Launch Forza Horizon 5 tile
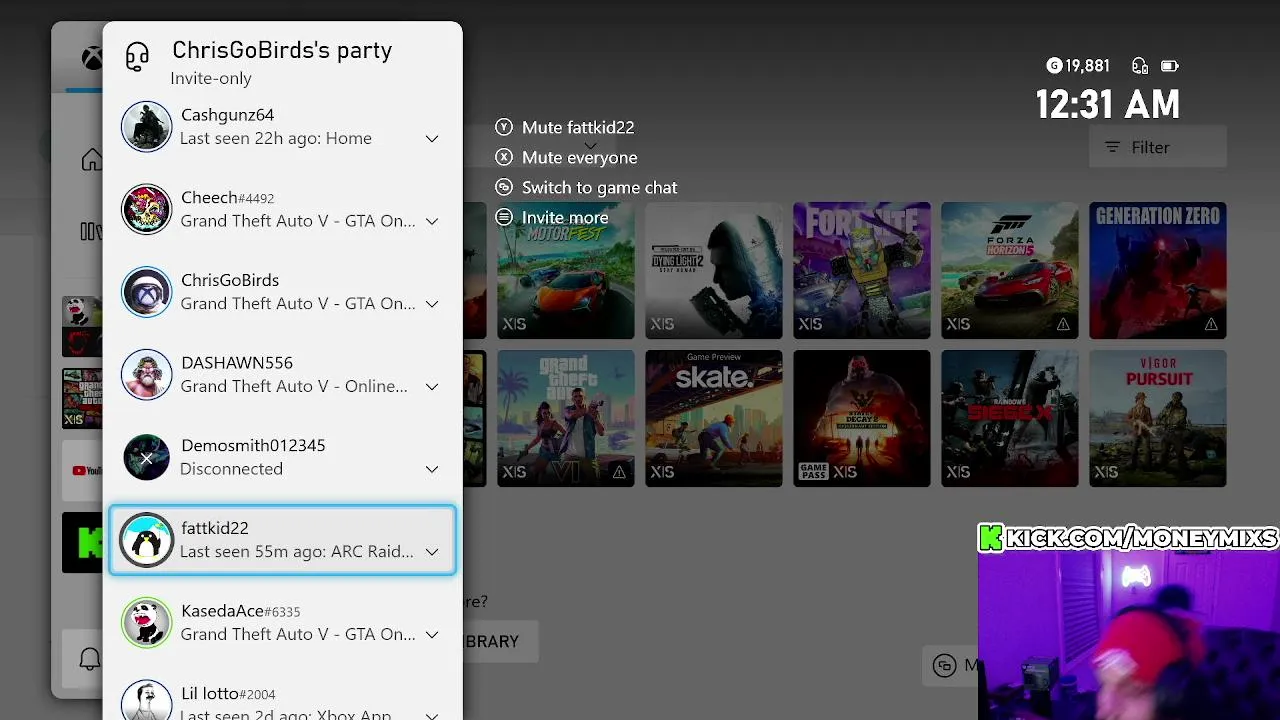The height and width of the screenshot is (720, 1280). pos(1010,271)
